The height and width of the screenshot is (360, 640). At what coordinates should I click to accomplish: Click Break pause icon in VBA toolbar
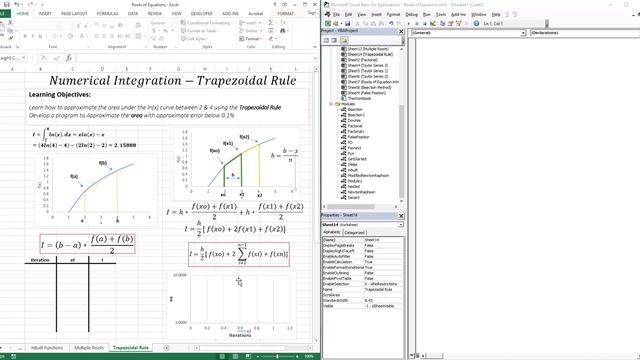click(x=417, y=24)
